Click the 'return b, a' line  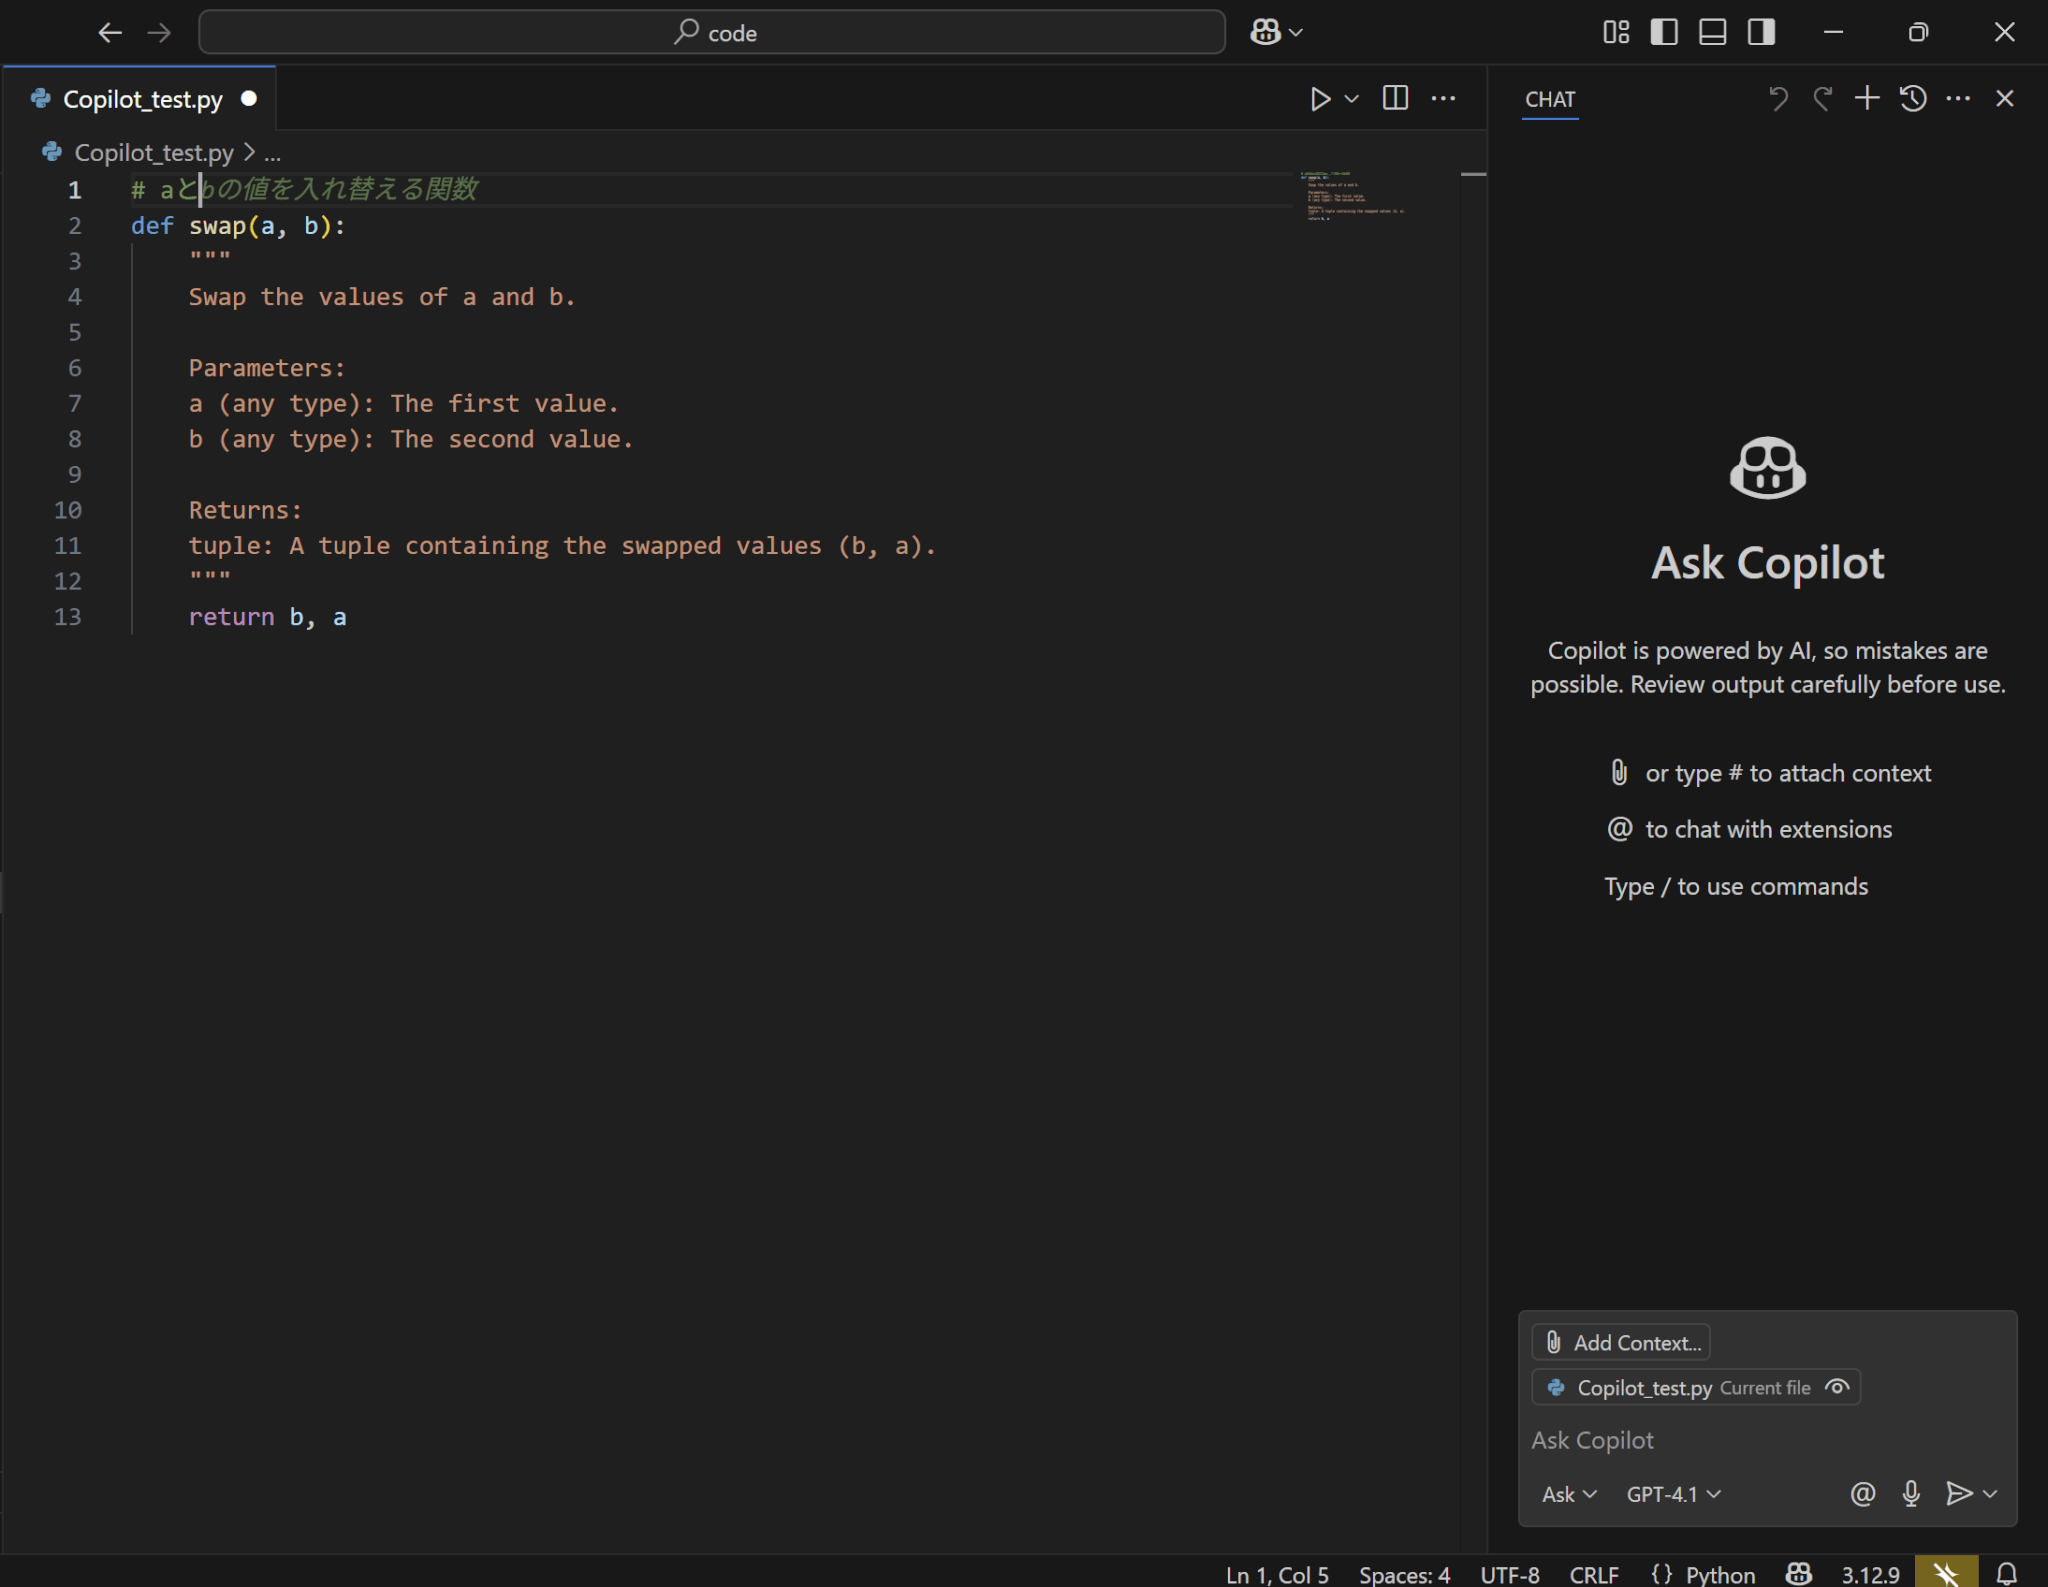267,617
